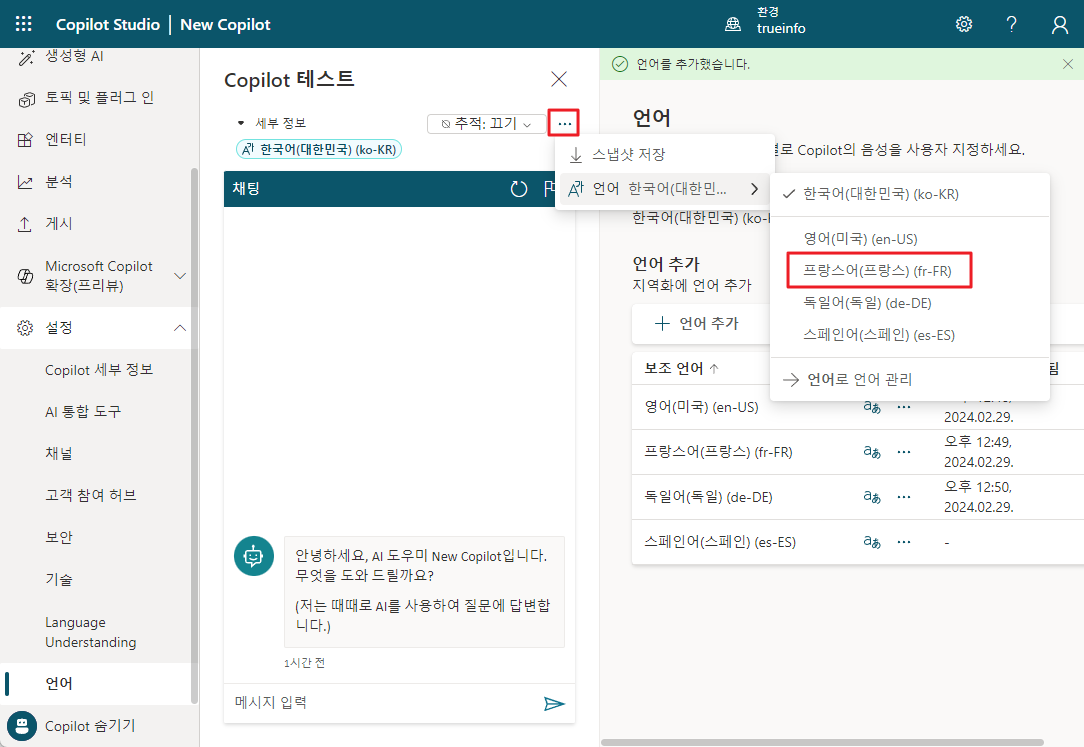This screenshot has height=747, width=1084.
Task: Open AI 통합 도구 settings page
Action: (82, 412)
